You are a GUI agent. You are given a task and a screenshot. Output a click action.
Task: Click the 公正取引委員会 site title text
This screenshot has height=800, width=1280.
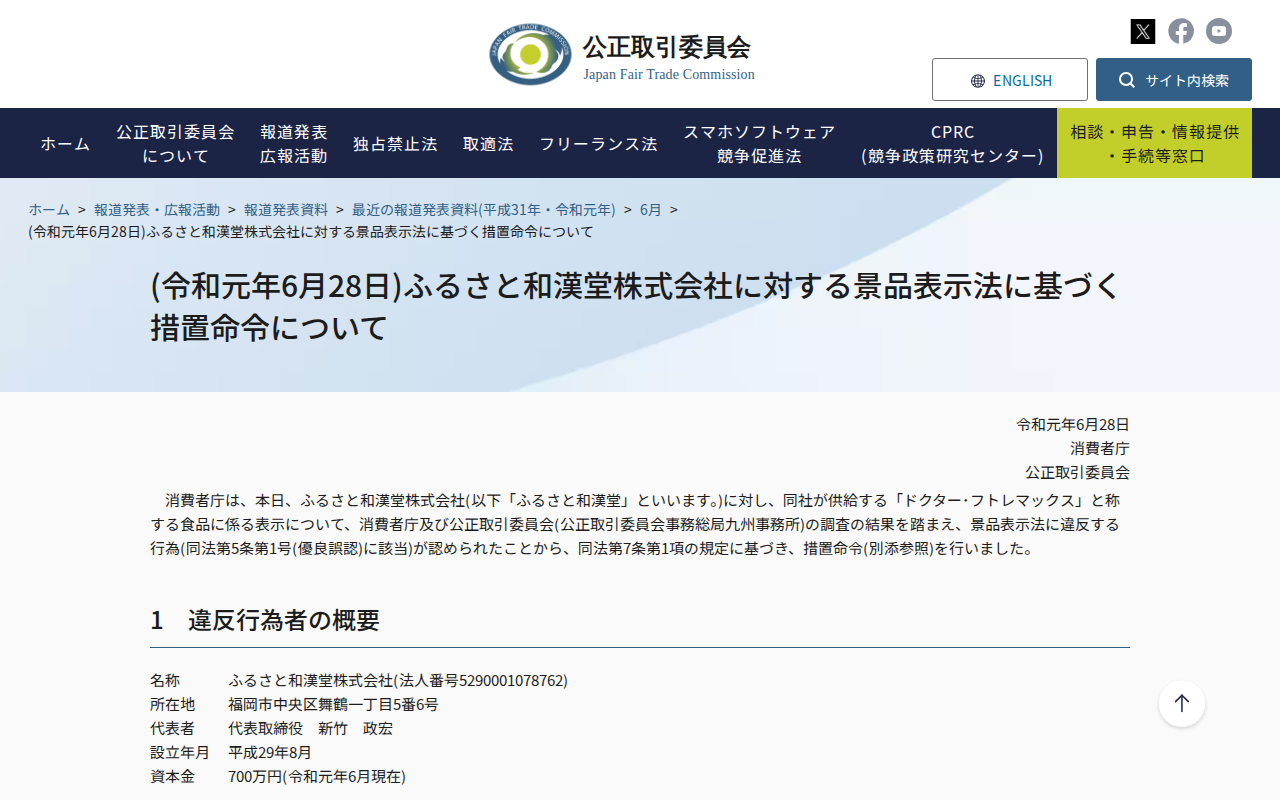pyautogui.click(x=667, y=47)
